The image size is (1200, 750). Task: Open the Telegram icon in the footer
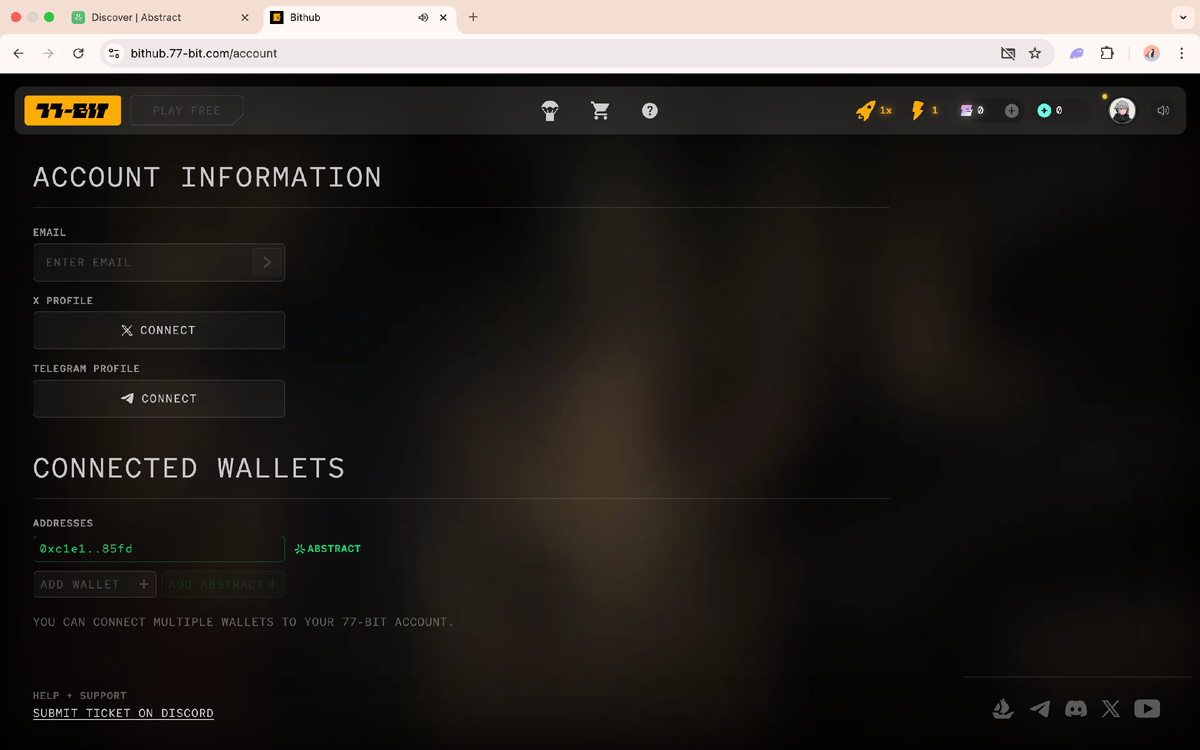tap(1040, 709)
